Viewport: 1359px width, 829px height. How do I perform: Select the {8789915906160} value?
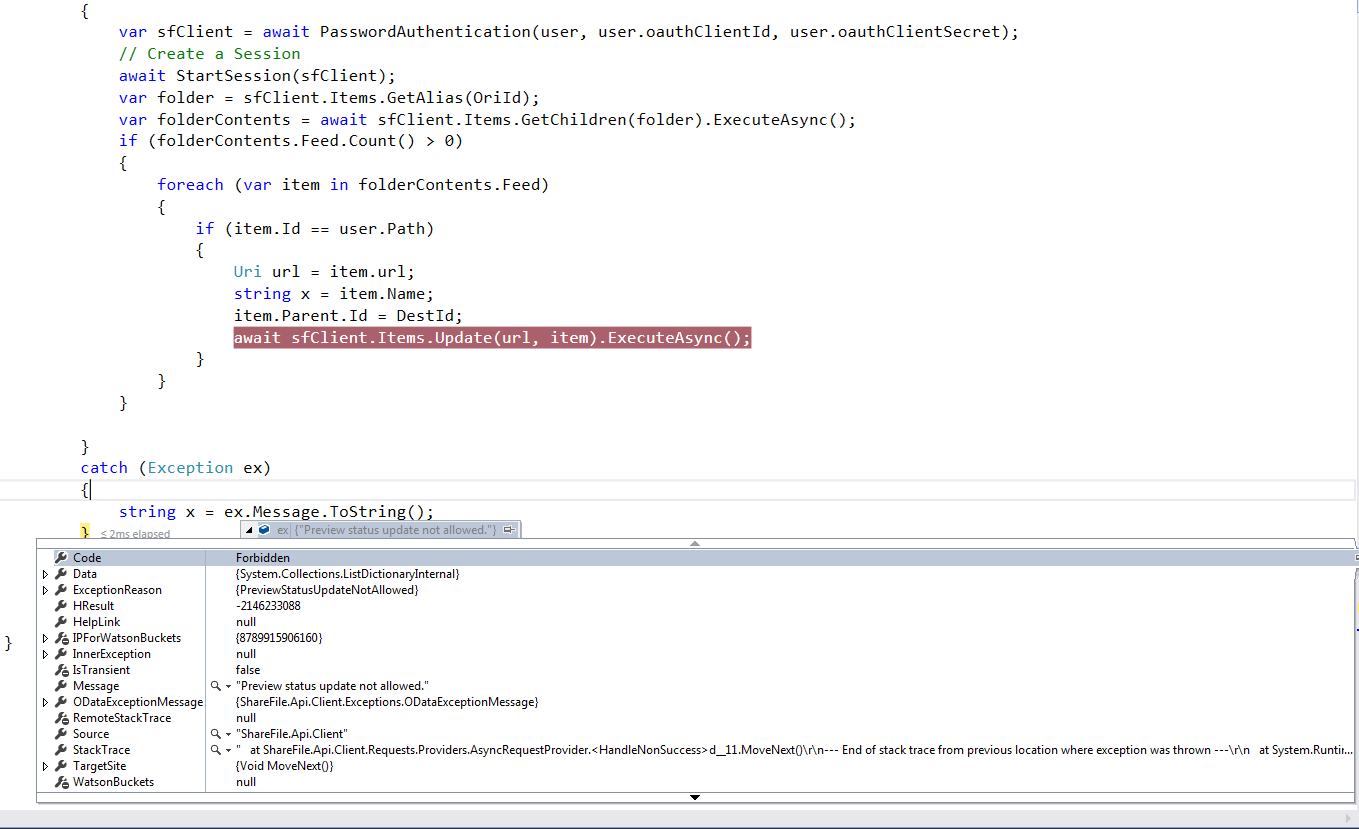click(279, 638)
